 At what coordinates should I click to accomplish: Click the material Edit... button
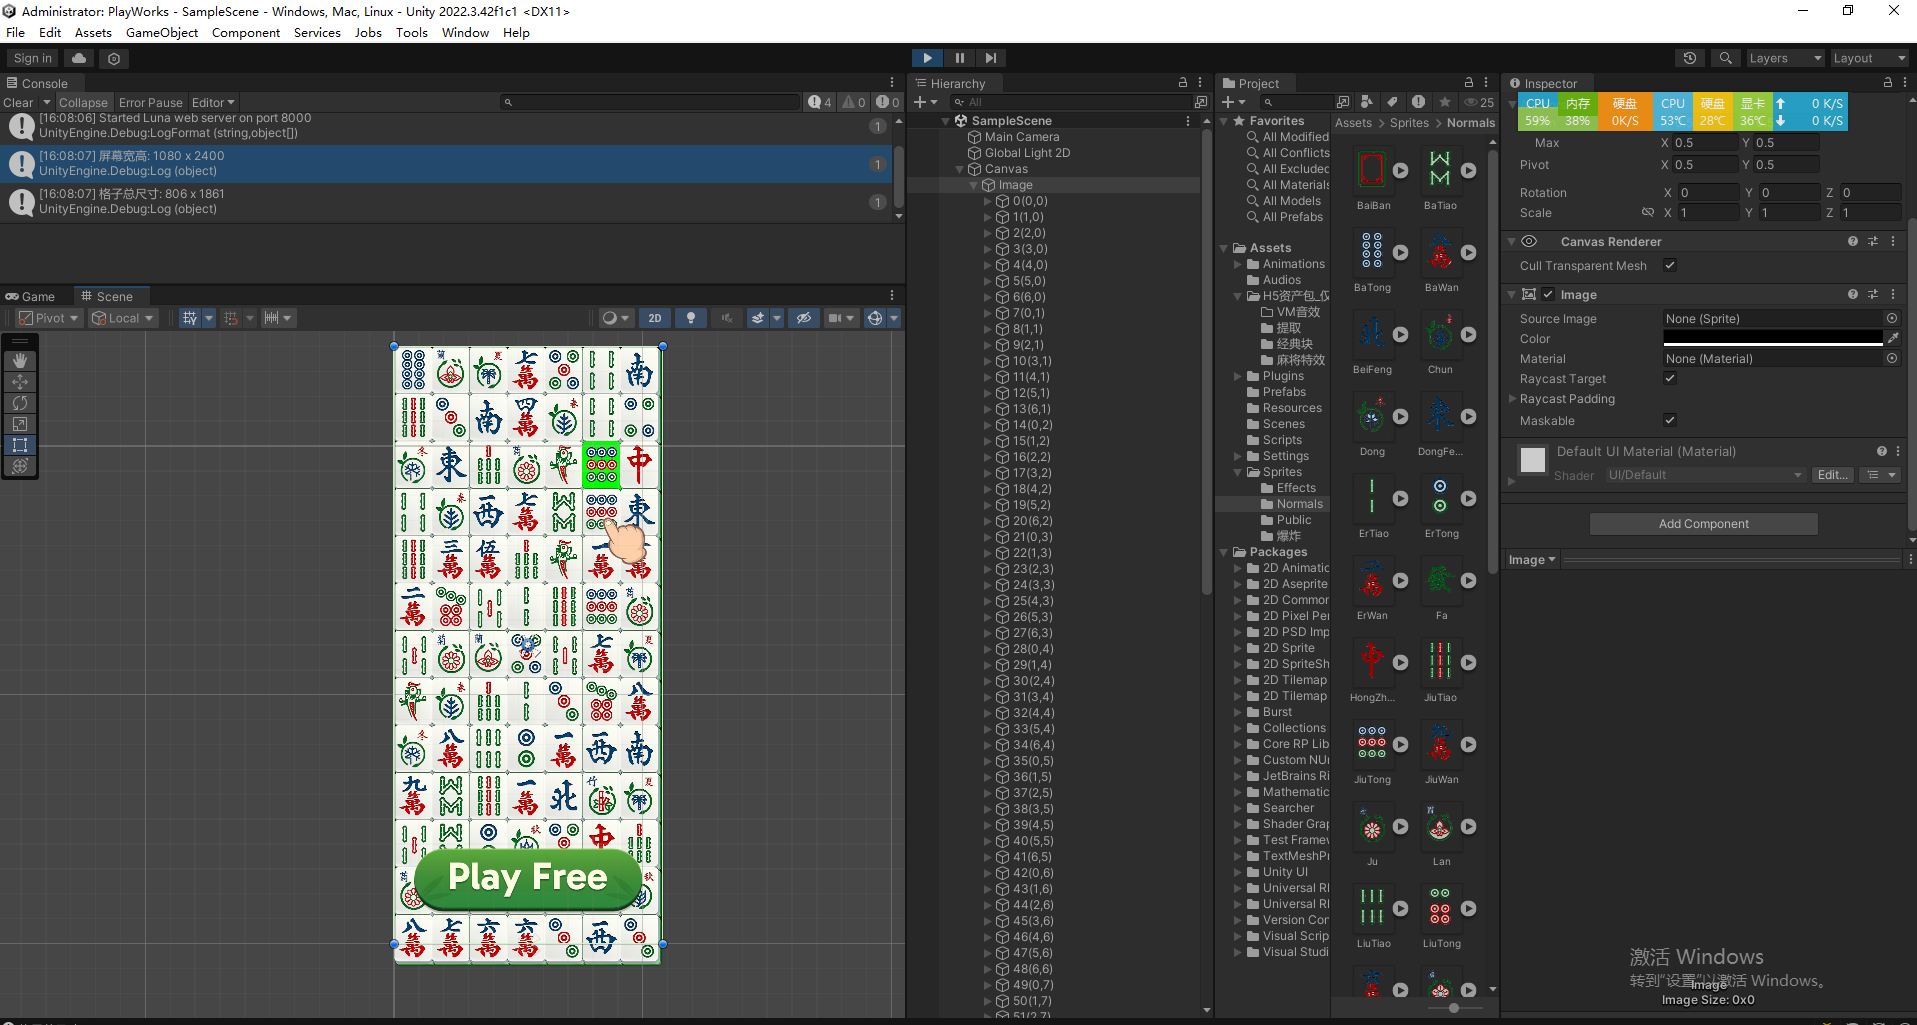point(1832,475)
